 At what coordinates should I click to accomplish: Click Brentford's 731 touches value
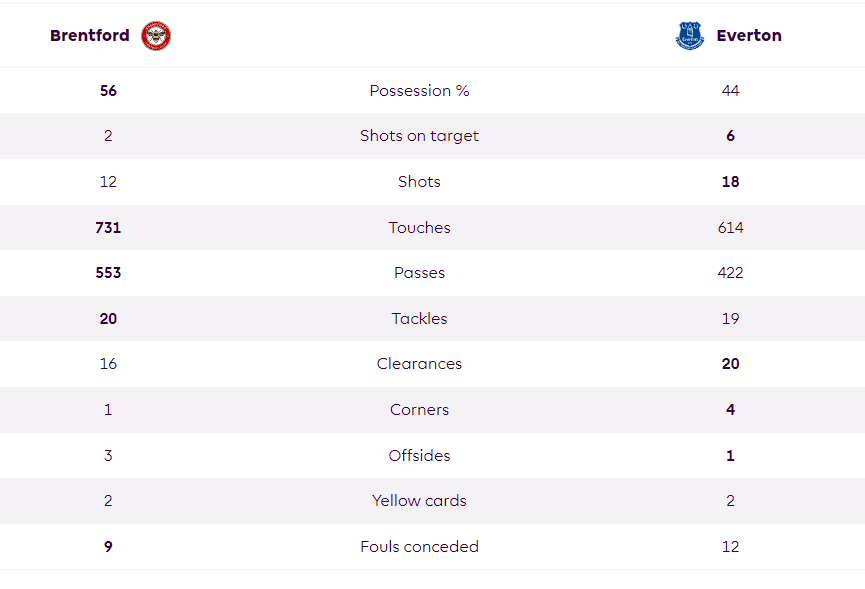click(x=108, y=227)
